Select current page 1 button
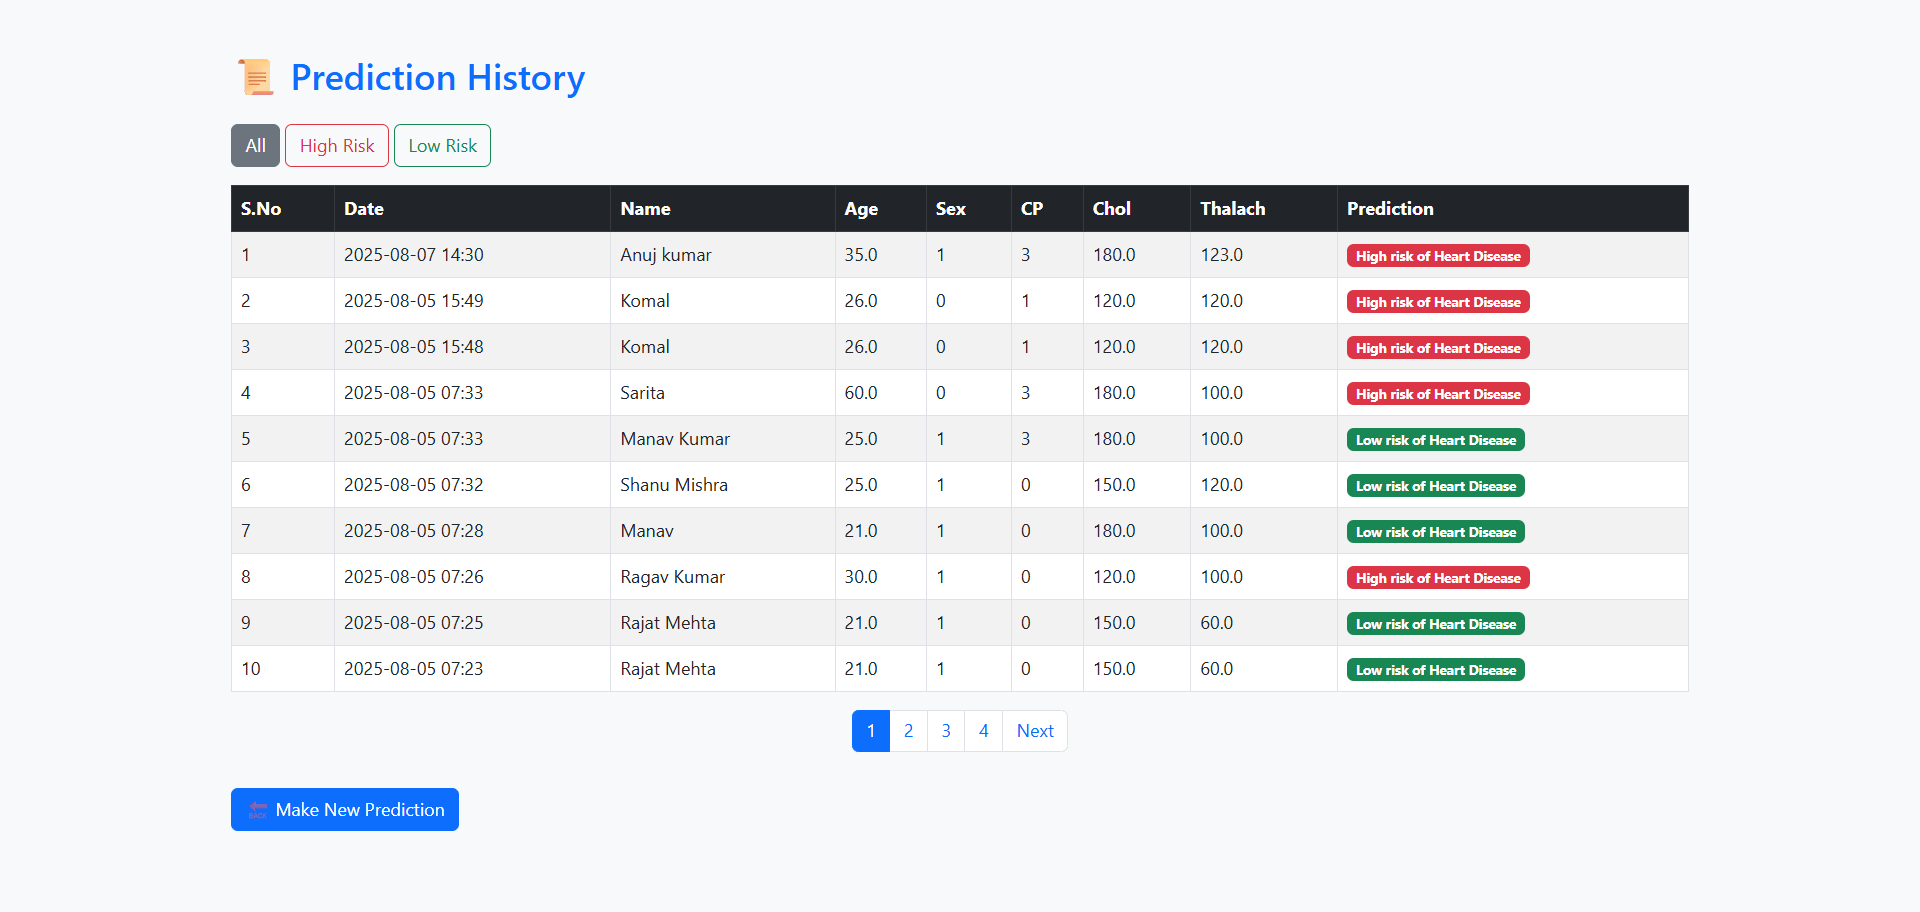The height and width of the screenshot is (912, 1920). pos(871,731)
